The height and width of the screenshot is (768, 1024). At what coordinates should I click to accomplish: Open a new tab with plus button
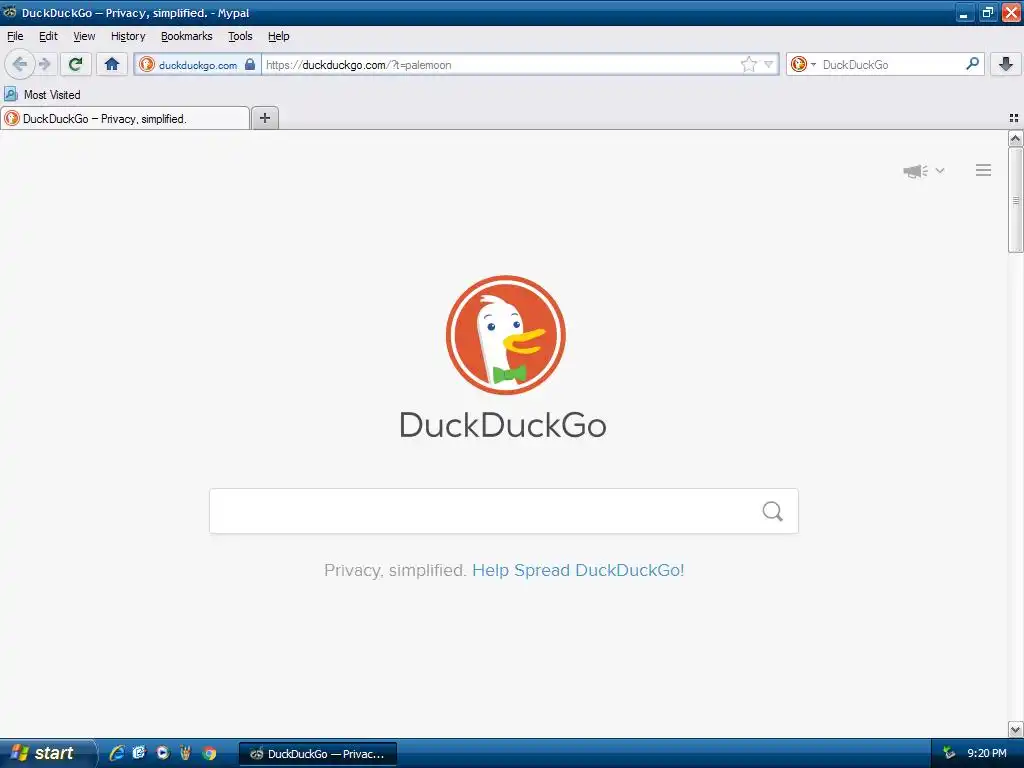click(264, 118)
